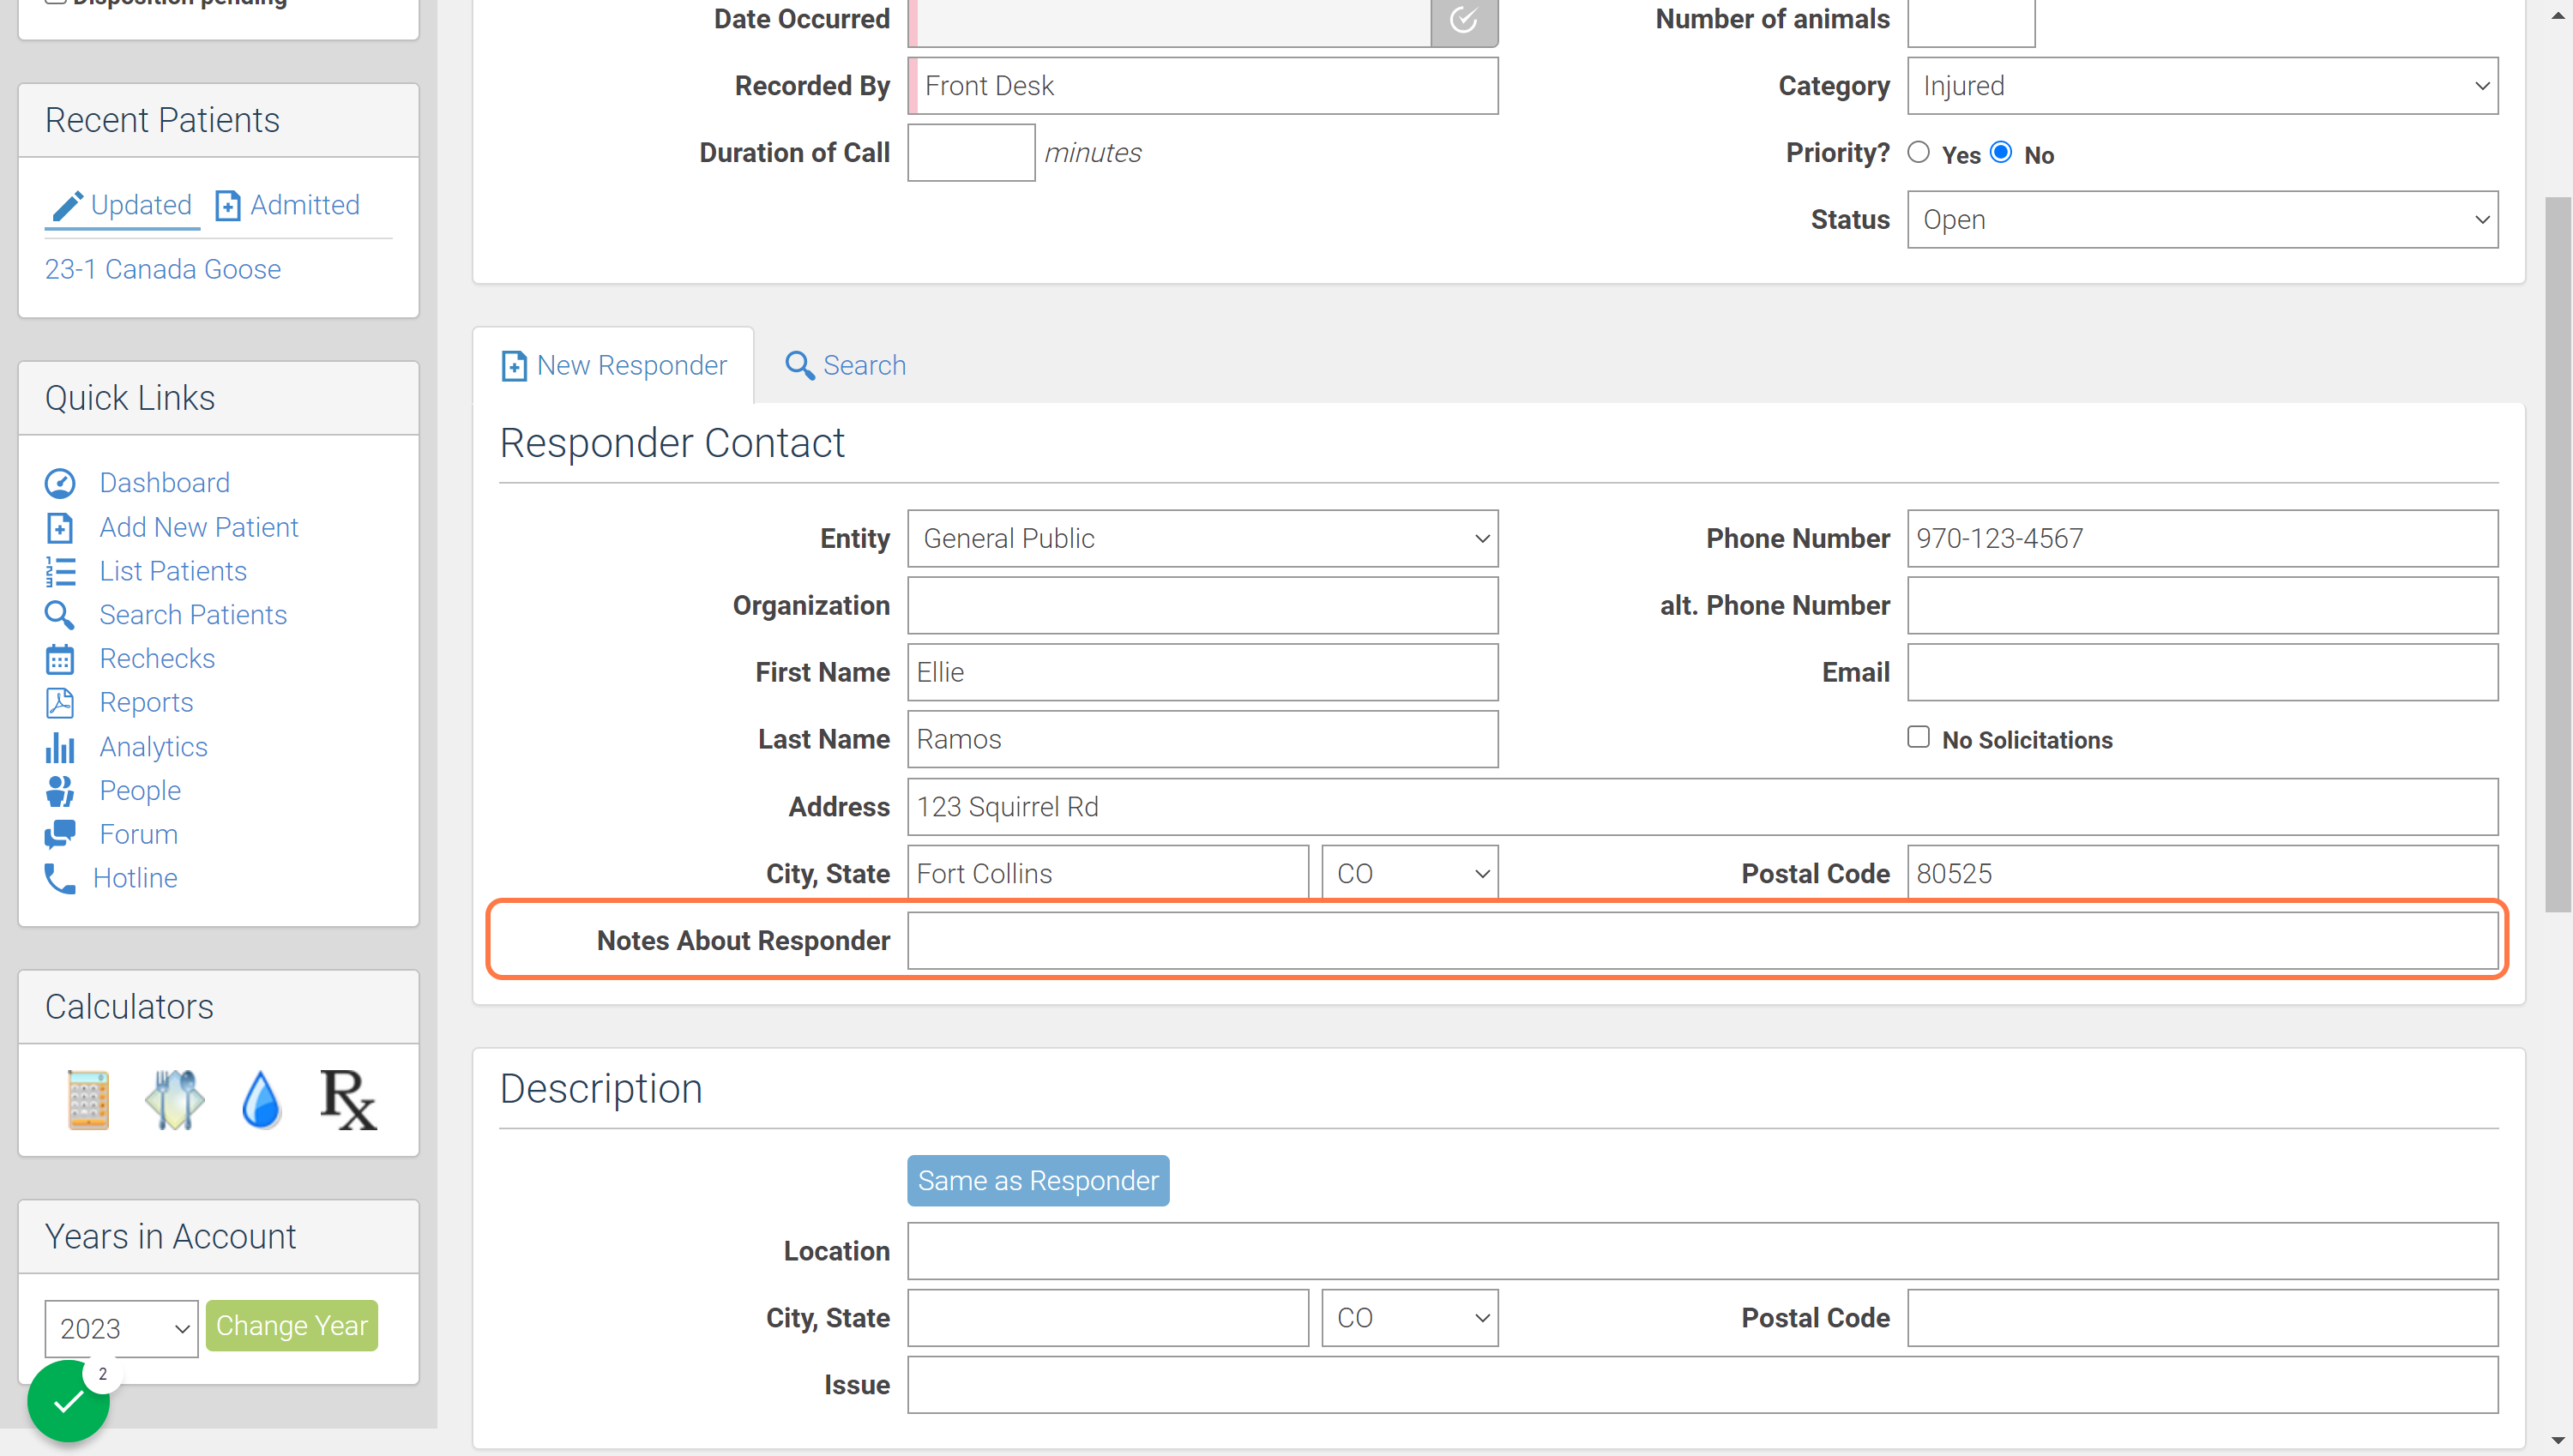Open the Category dropdown showing Injured
This screenshot has height=1456, width=2573.
click(x=2202, y=86)
